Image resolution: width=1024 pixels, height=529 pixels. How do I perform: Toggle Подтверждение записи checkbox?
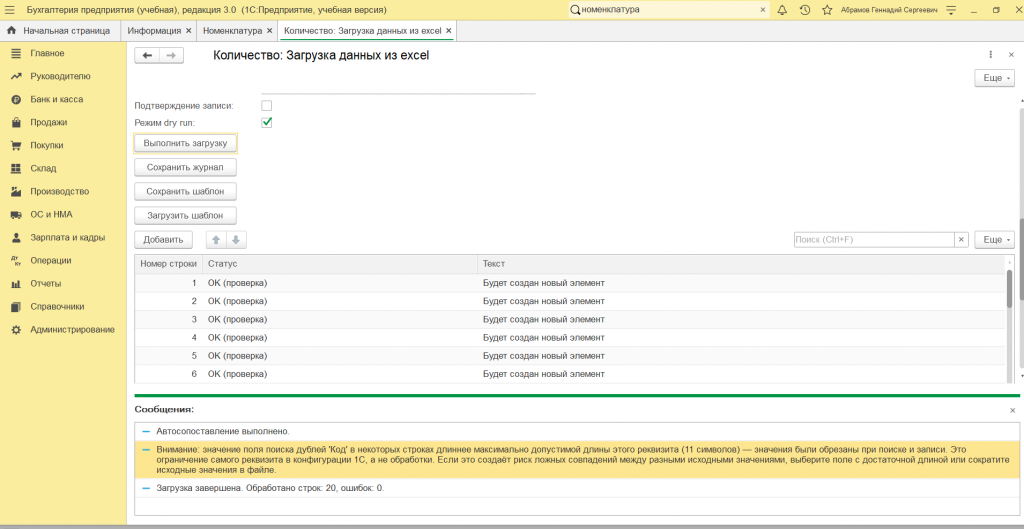(x=266, y=105)
